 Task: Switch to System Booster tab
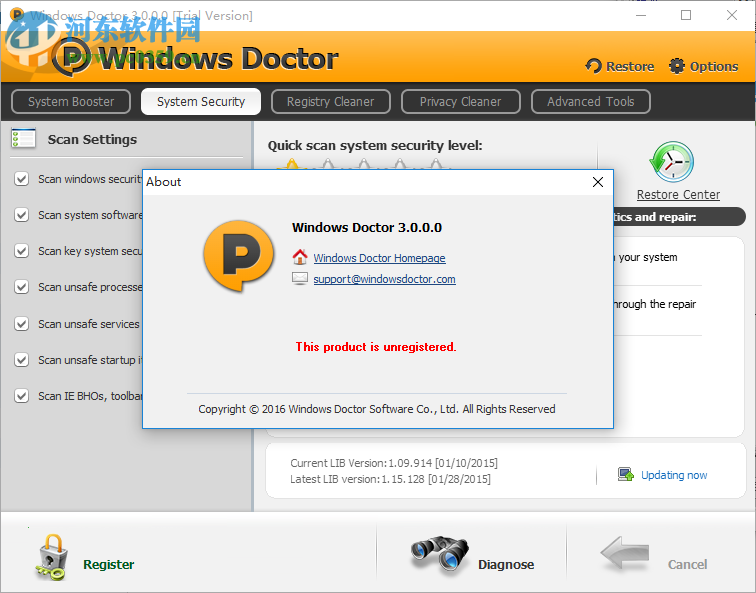pos(71,102)
